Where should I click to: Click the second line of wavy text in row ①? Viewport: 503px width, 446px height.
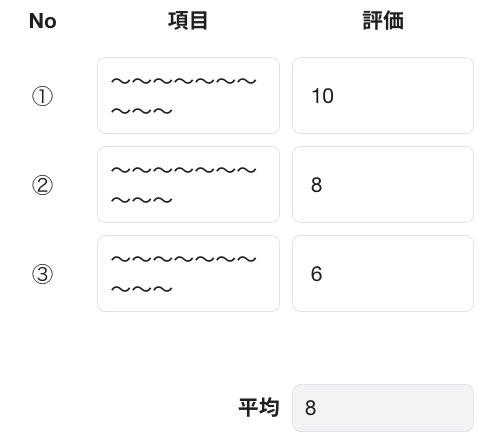pos(142,111)
